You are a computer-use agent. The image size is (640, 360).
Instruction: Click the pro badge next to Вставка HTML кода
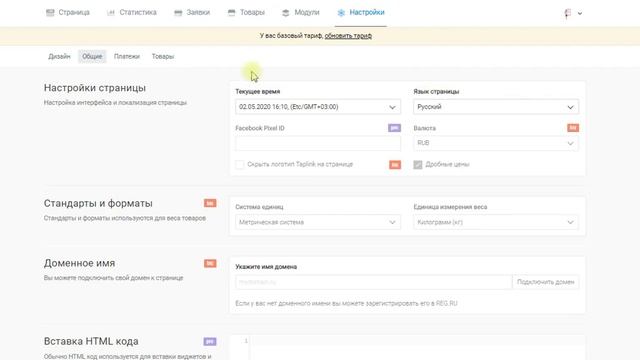click(x=210, y=341)
